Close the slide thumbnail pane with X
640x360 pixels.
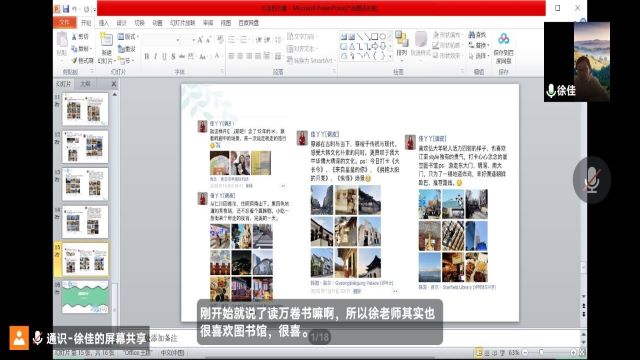click(114, 84)
